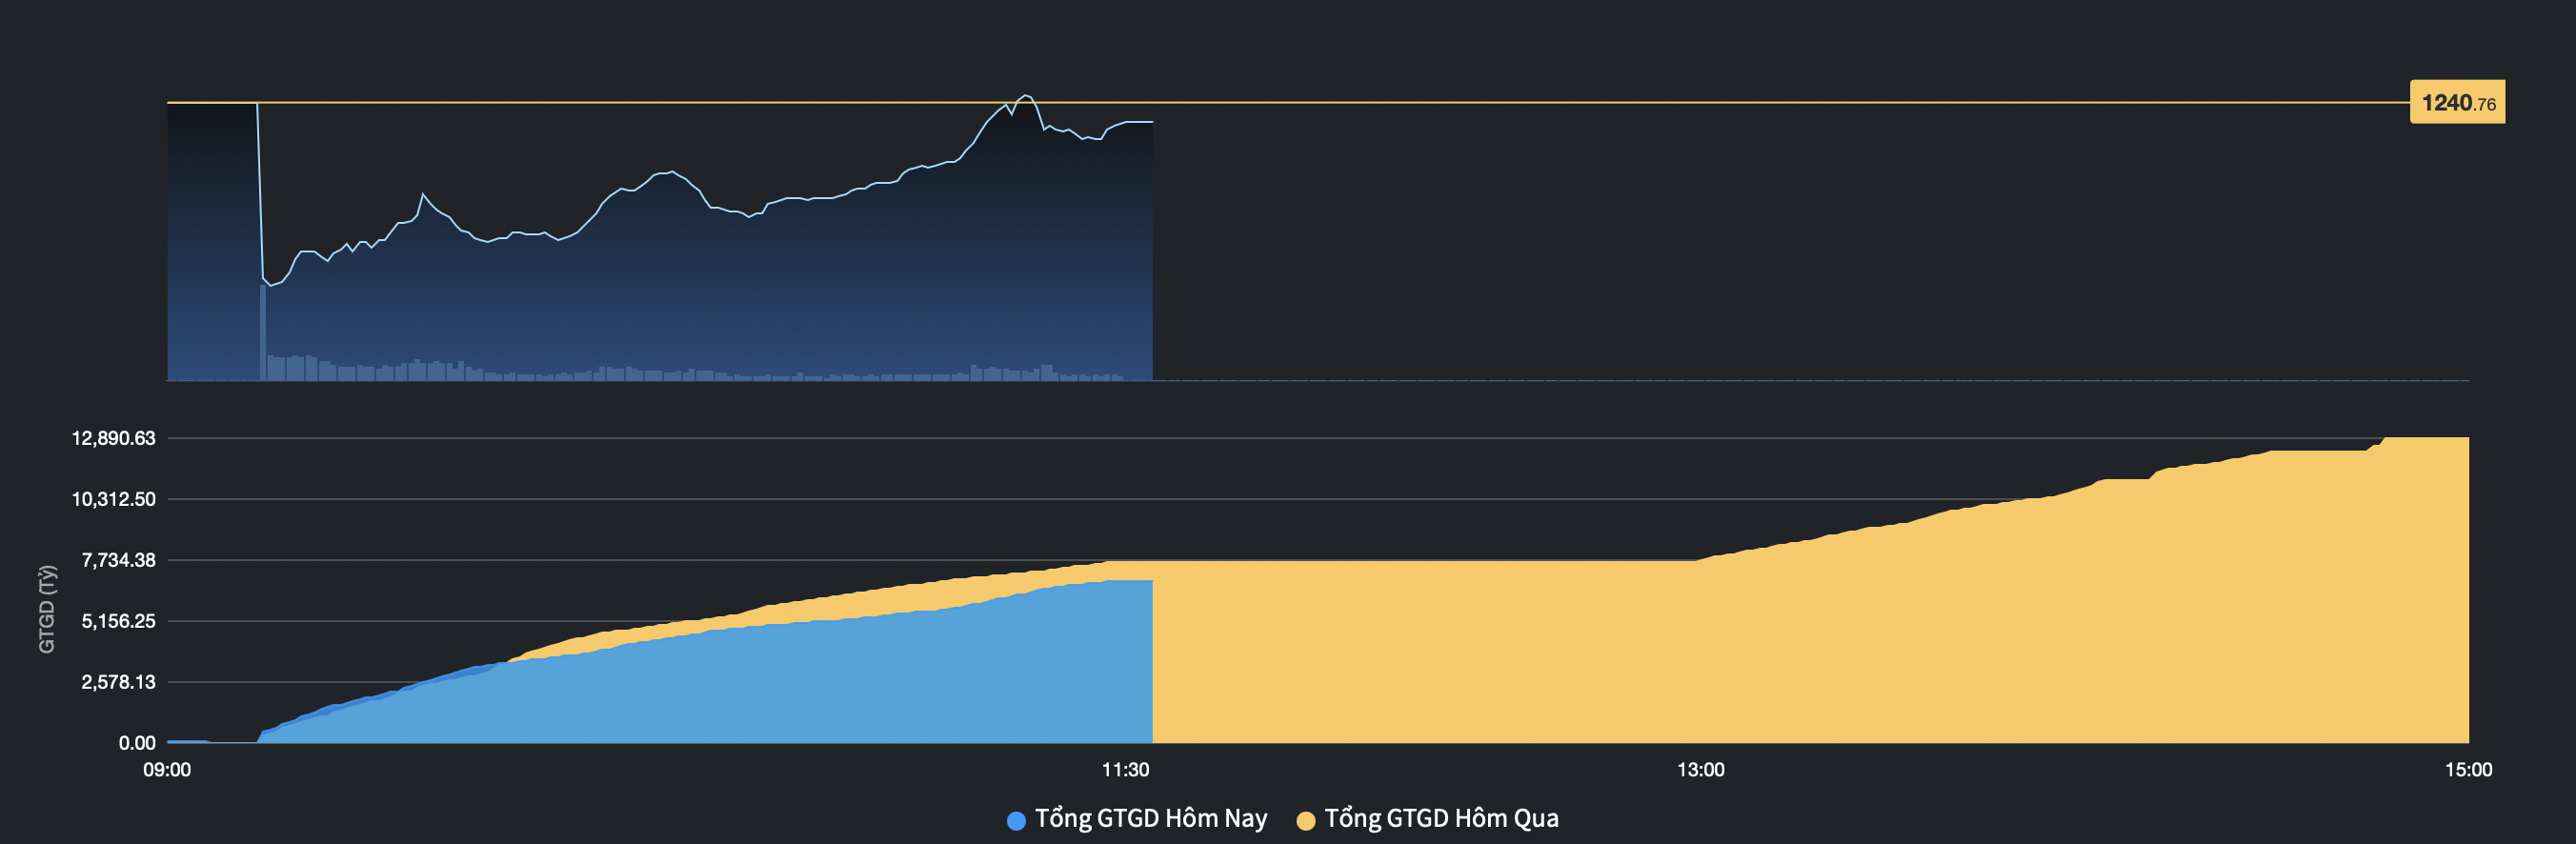Click the tall opening volume bar

point(263,332)
